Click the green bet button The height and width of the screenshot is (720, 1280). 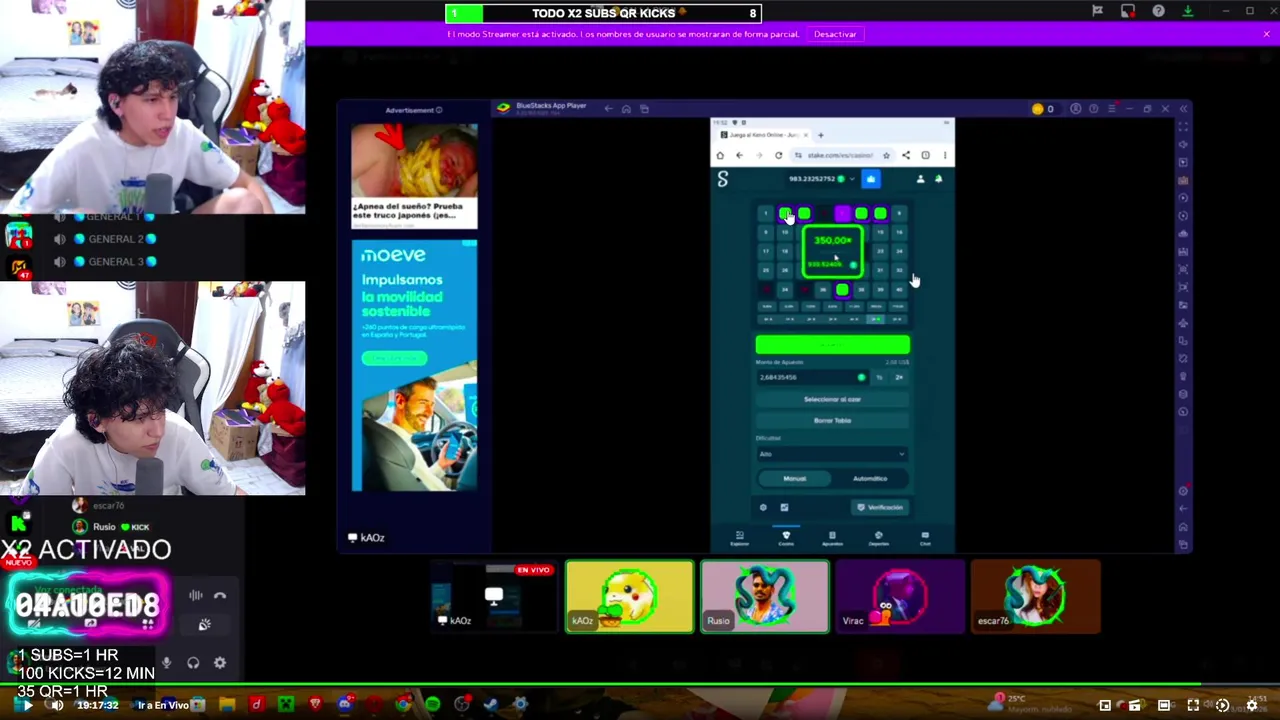pyautogui.click(x=832, y=345)
